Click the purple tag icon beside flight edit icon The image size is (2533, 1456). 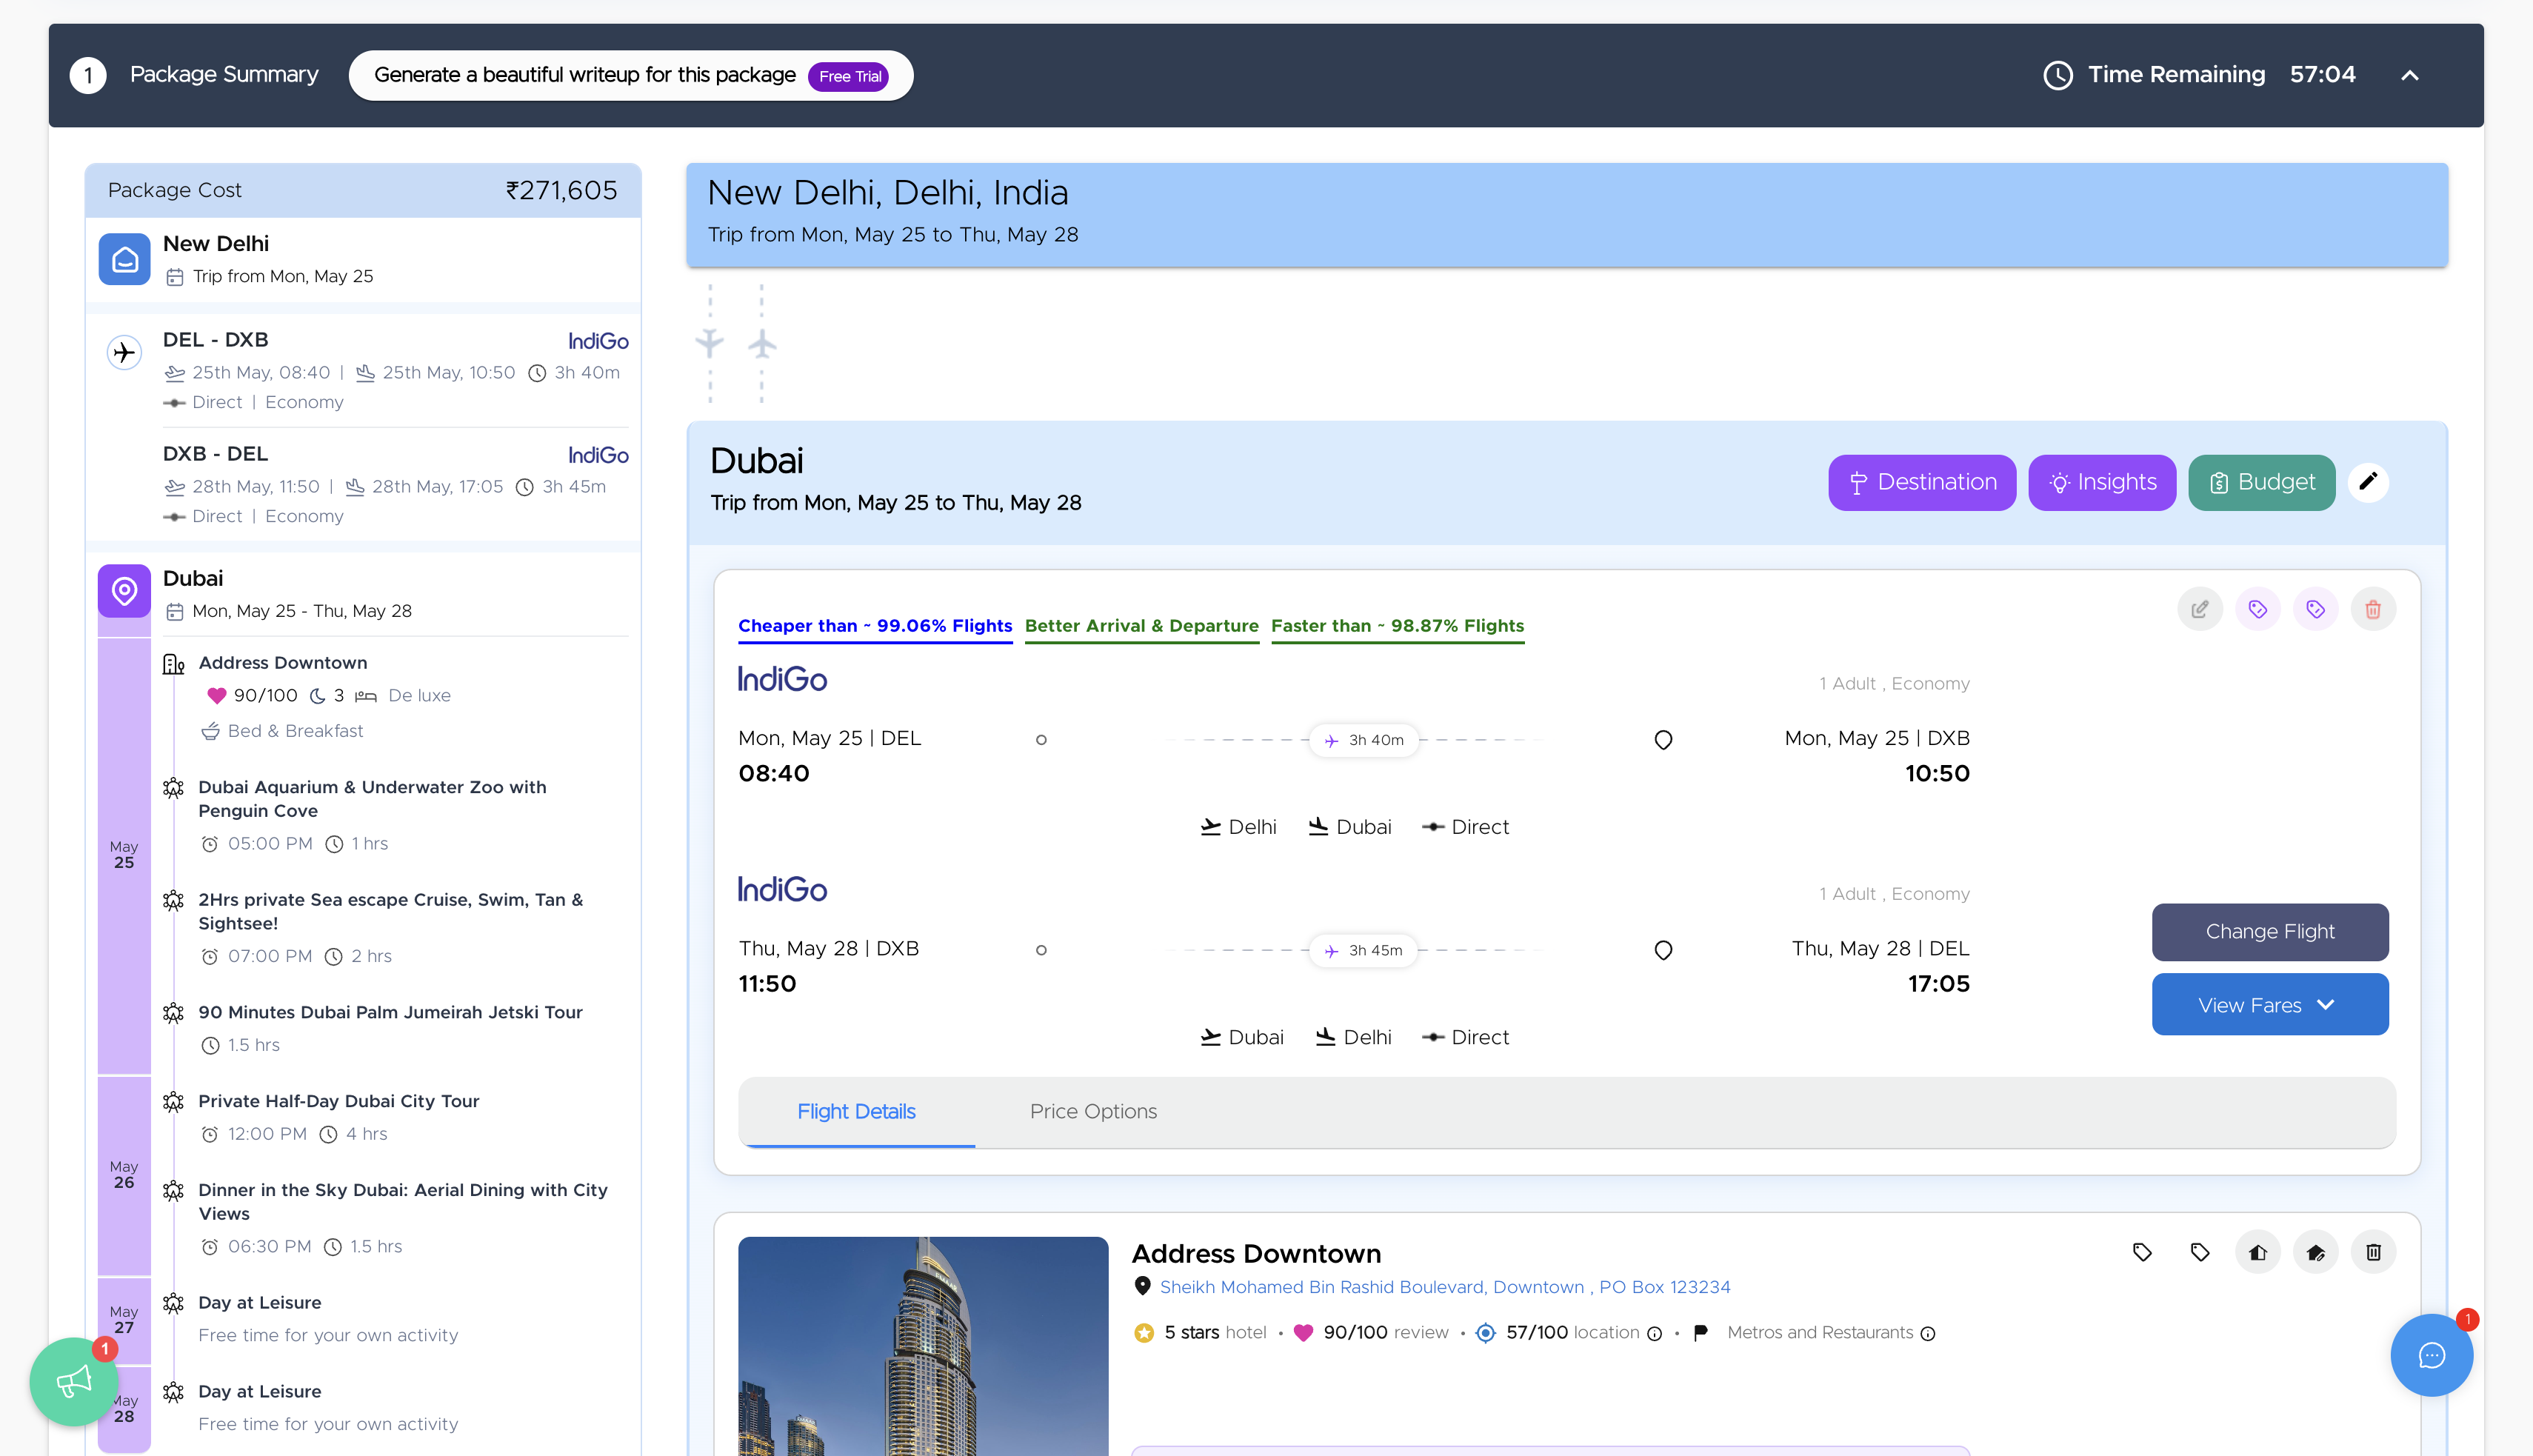[x=2258, y=609]
